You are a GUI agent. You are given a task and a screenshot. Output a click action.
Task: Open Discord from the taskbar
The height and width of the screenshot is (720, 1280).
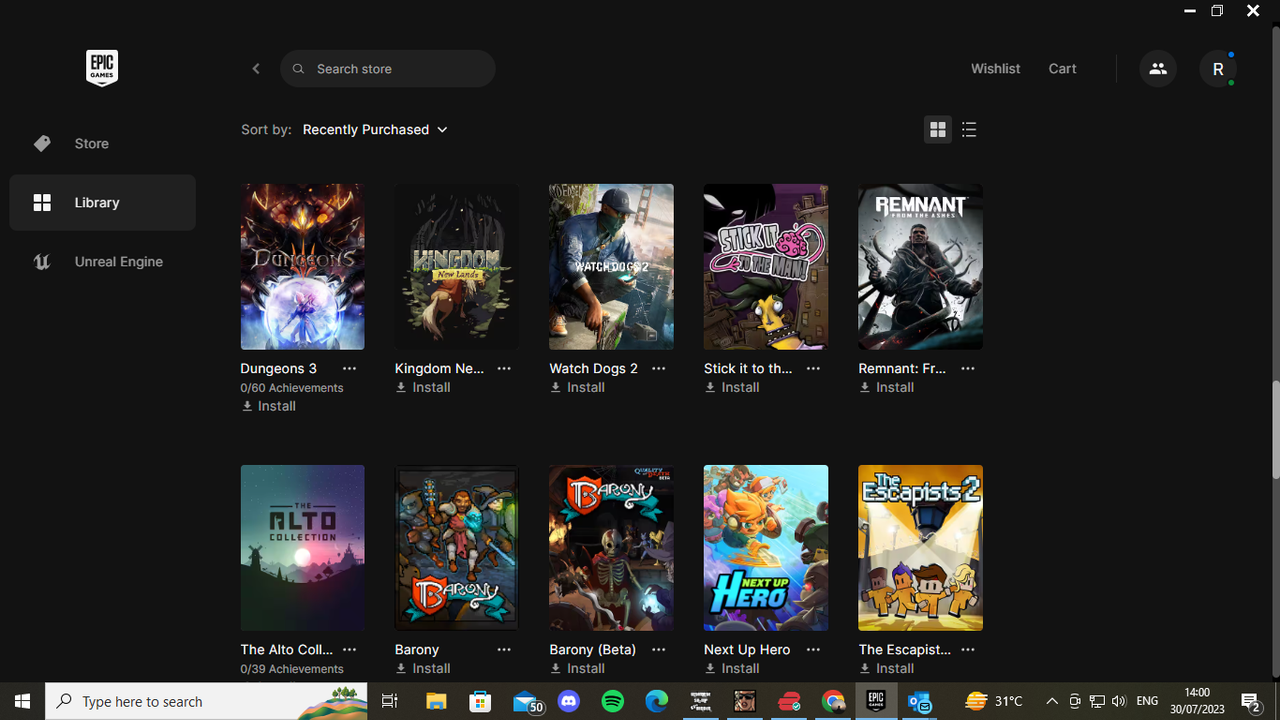coord(569,702)
